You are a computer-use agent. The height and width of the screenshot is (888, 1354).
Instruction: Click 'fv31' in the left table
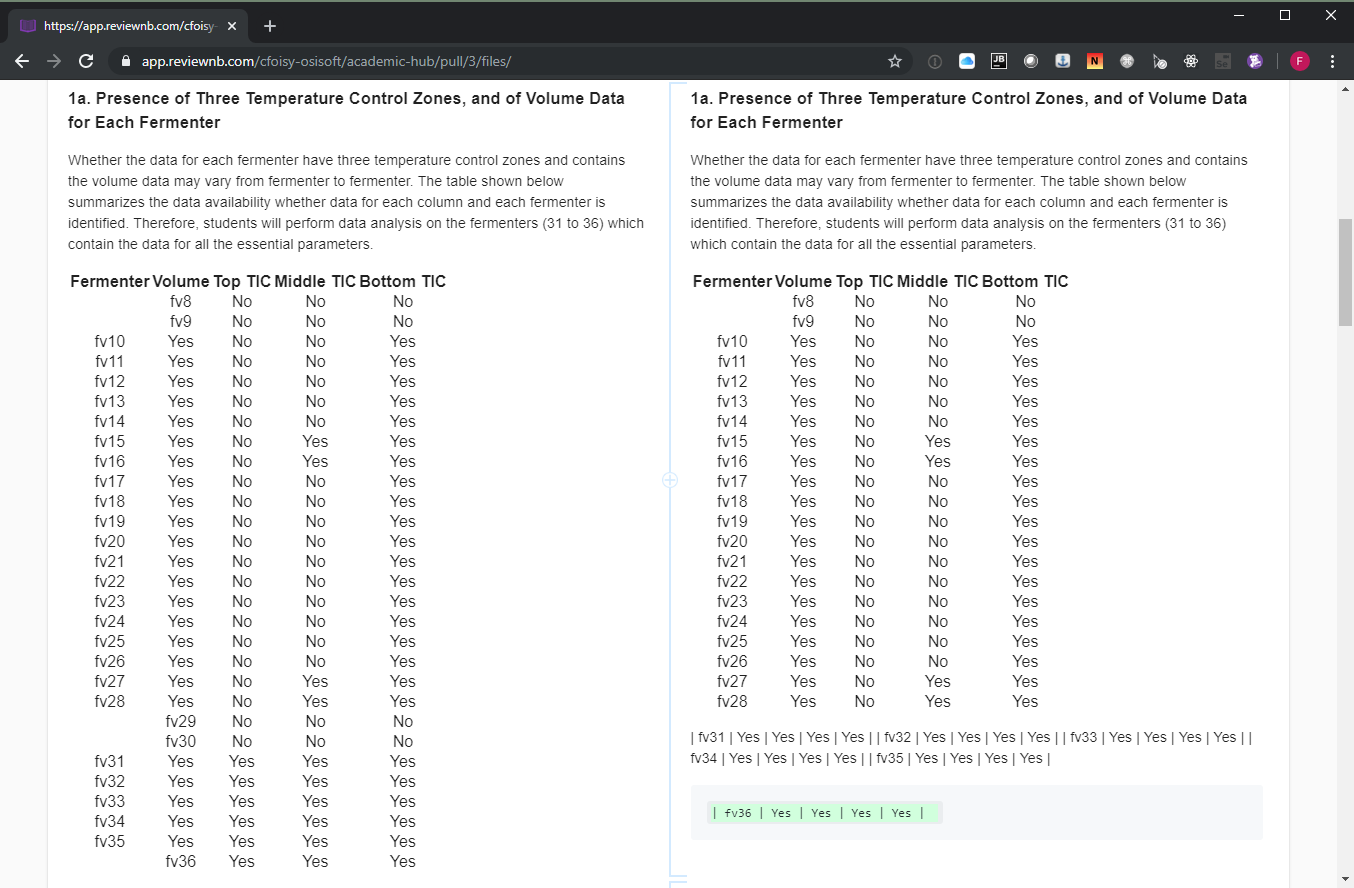coord(110,761)
